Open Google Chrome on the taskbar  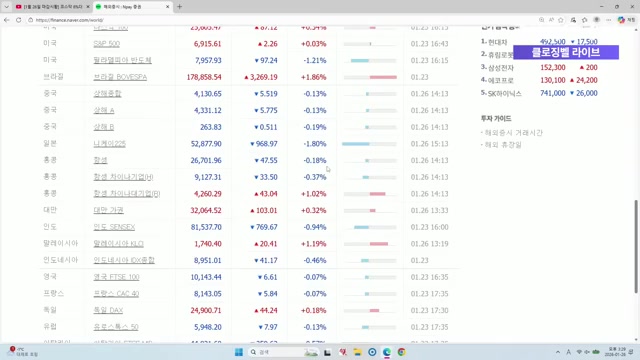coord(402,352)
